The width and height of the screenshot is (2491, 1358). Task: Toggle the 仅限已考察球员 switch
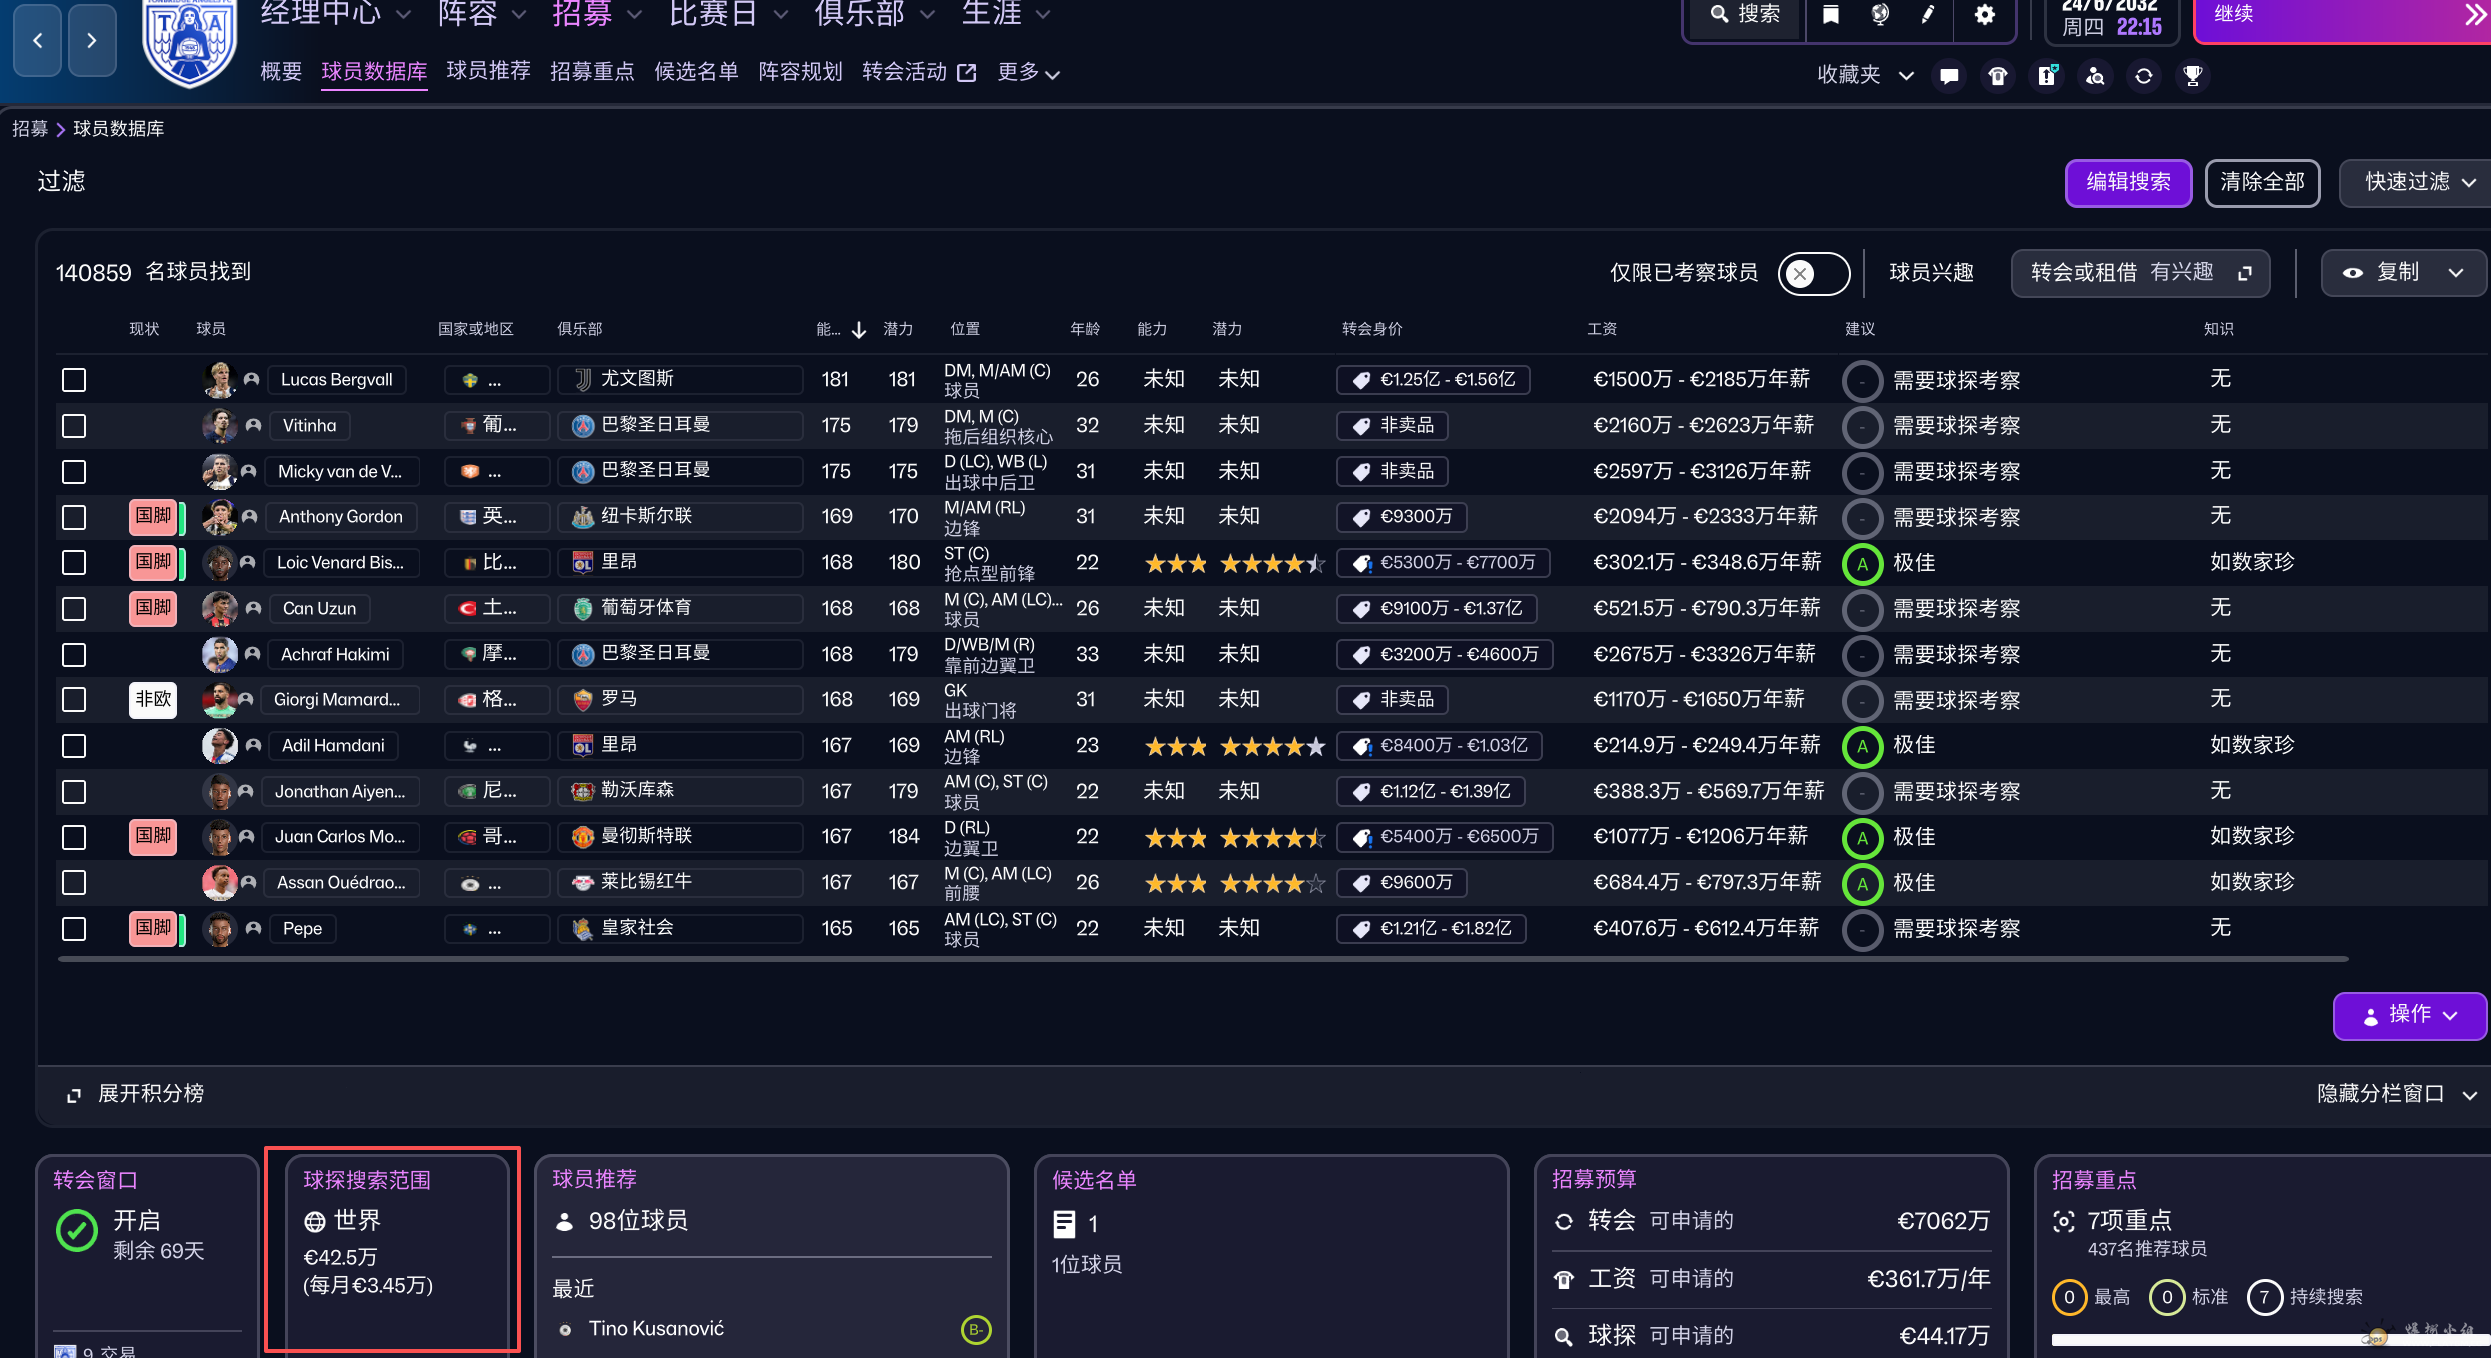click(x=1813, y=273)
